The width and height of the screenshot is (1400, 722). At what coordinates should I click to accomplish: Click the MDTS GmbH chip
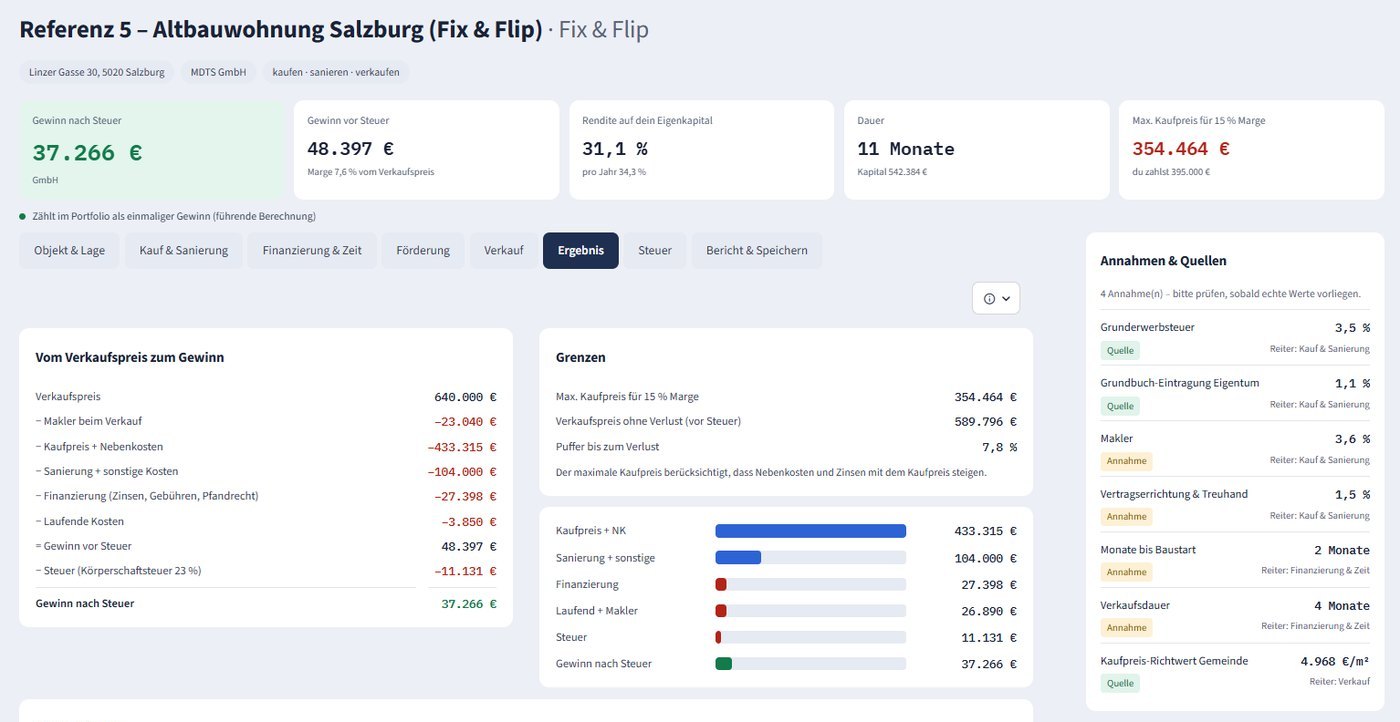coord(218,72)
